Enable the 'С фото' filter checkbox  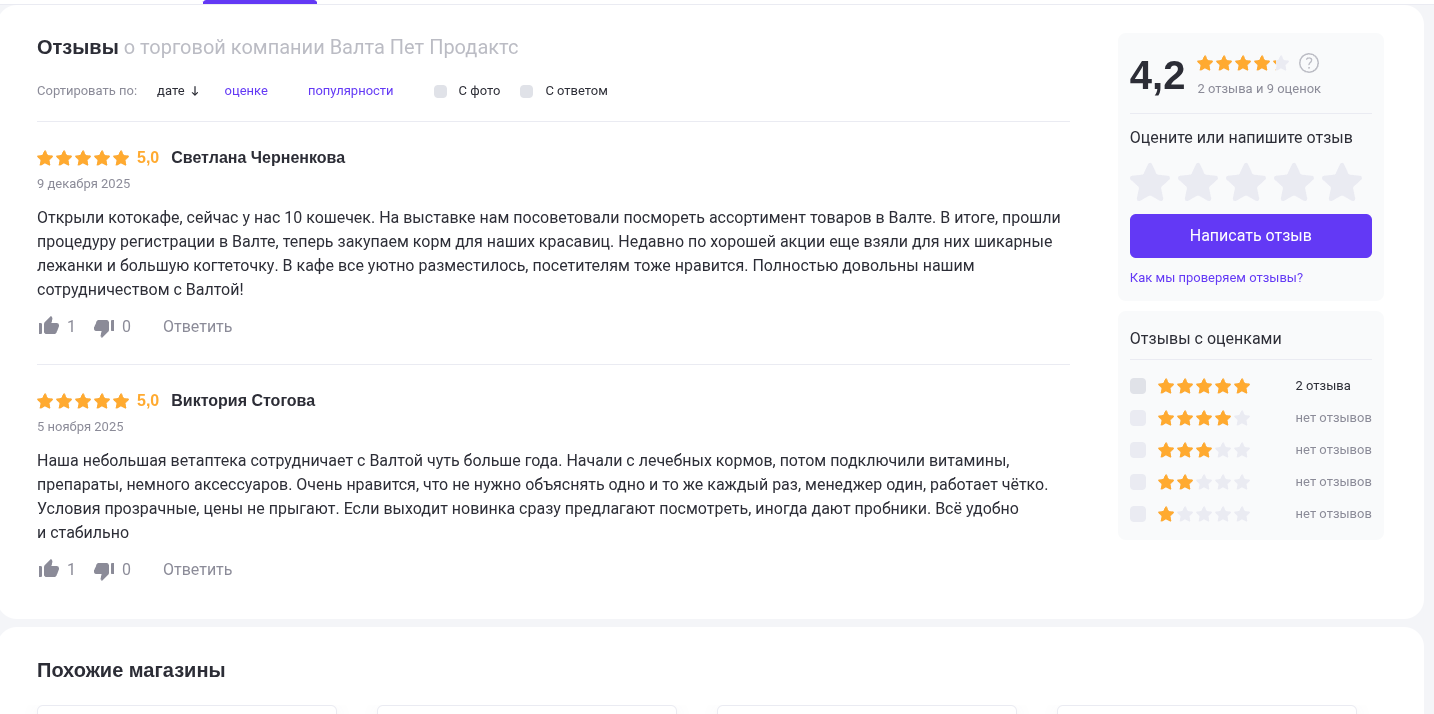click(x=441, y=91)
